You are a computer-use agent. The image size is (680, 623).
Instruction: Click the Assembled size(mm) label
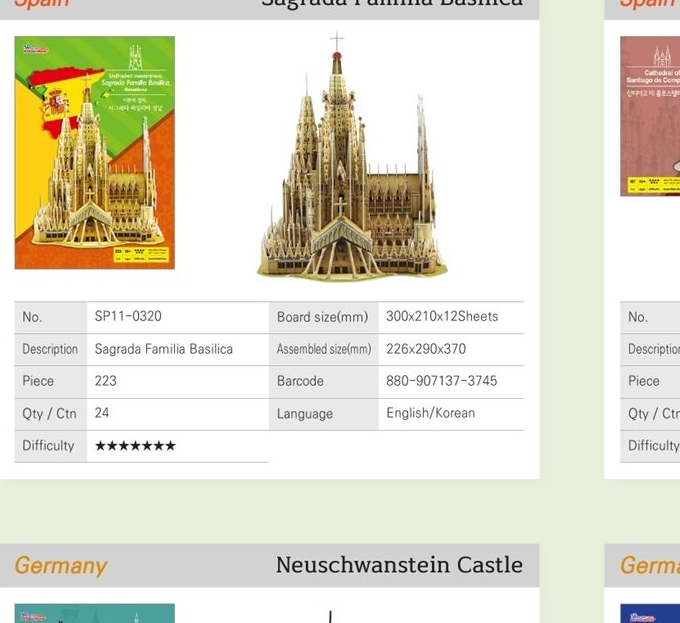point(324,349)
